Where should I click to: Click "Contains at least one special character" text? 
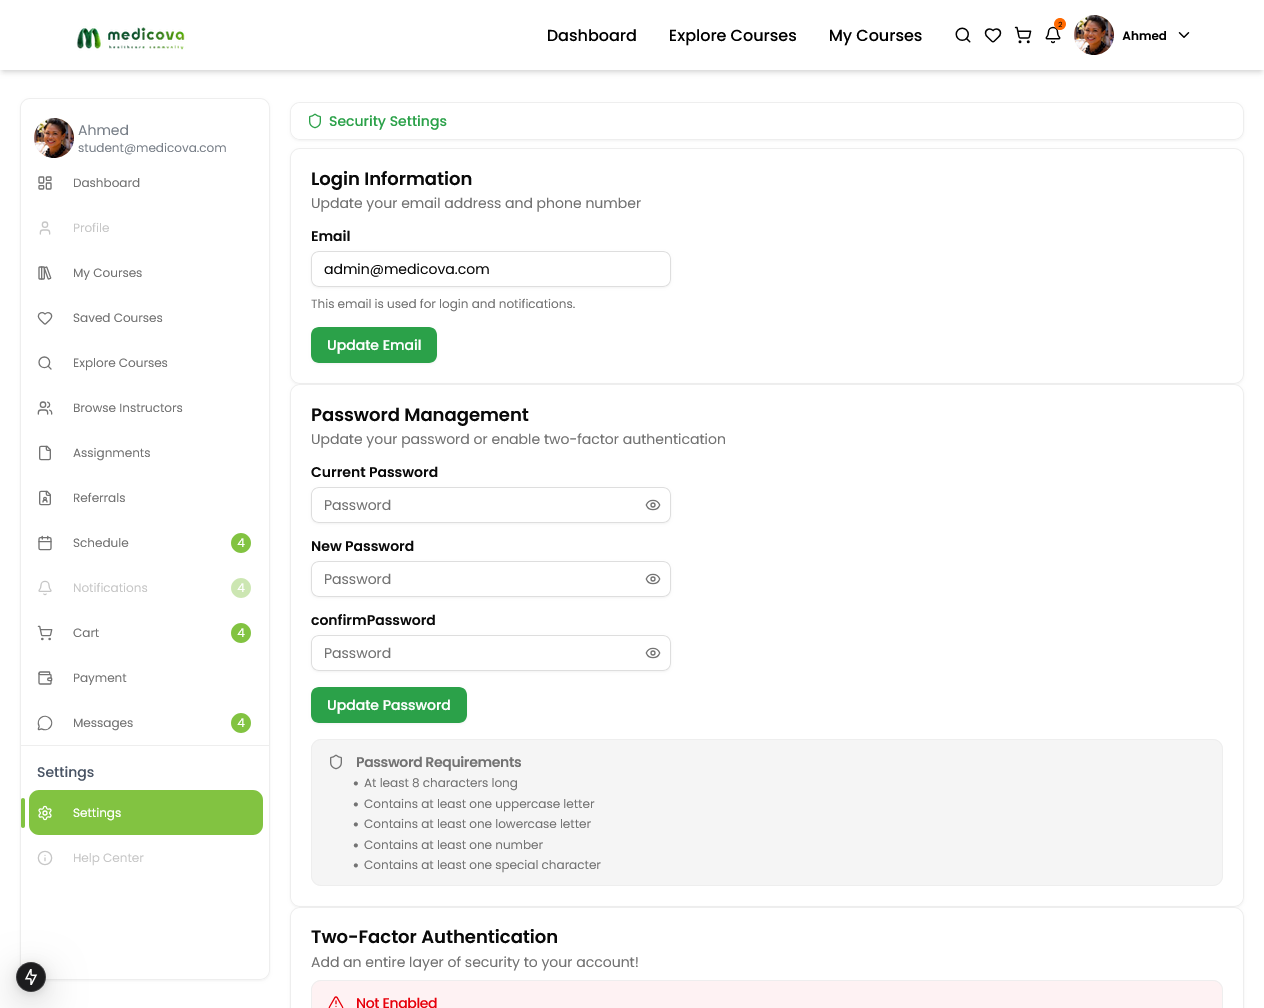click(482, 865)
